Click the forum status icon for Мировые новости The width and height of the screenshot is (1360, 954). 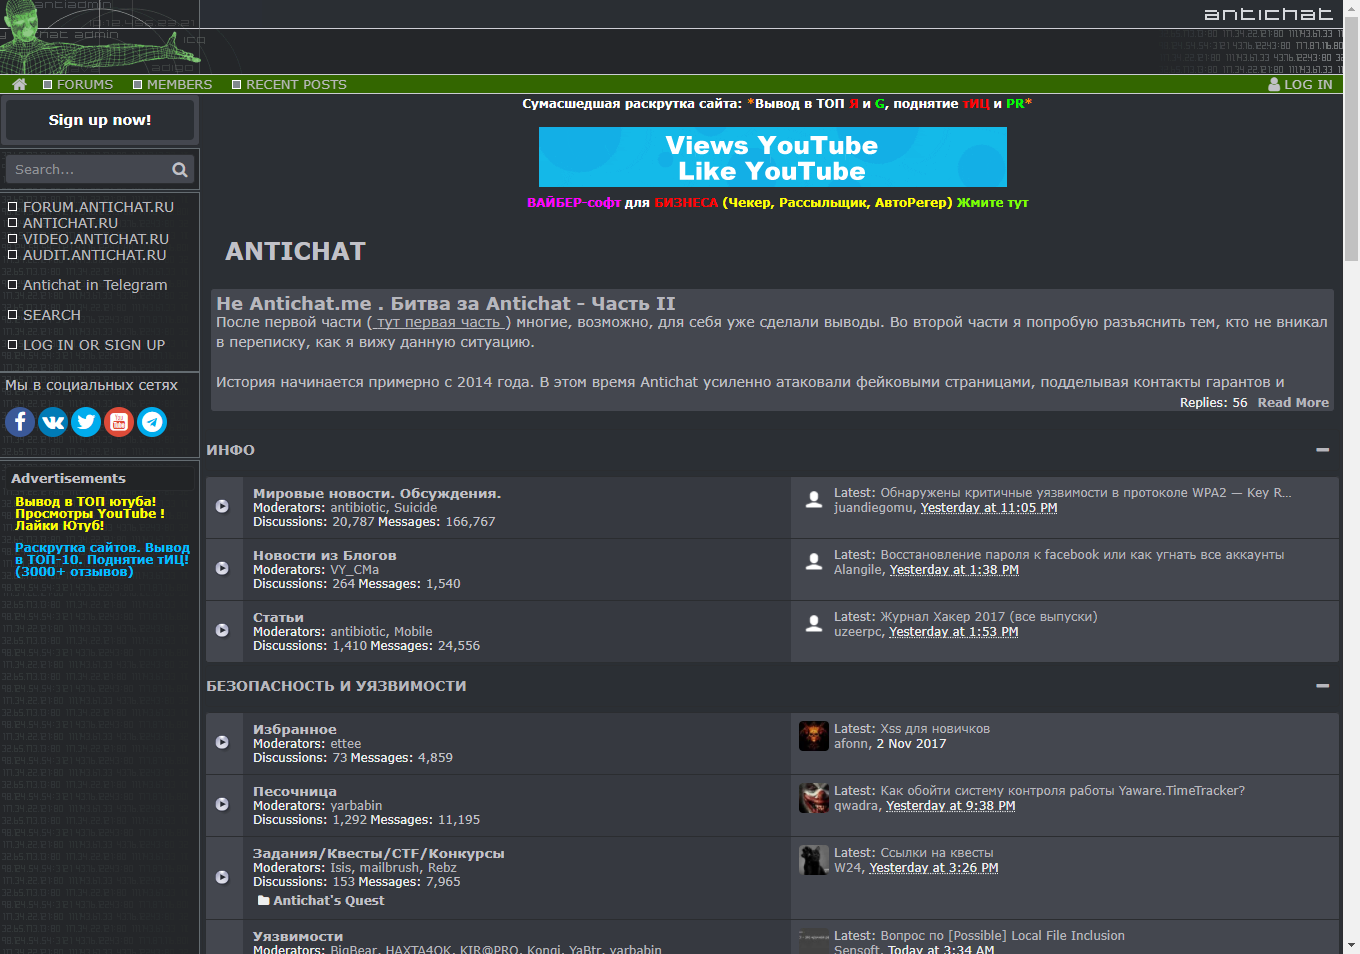point(223,507)
